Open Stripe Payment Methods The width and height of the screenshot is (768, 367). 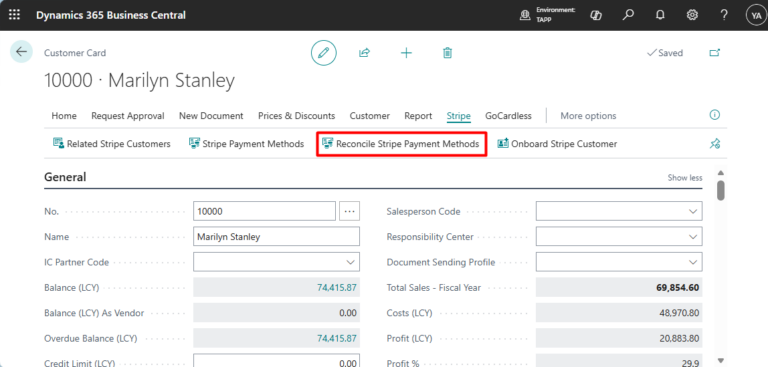pyautogui.click(x=246, y=144)
